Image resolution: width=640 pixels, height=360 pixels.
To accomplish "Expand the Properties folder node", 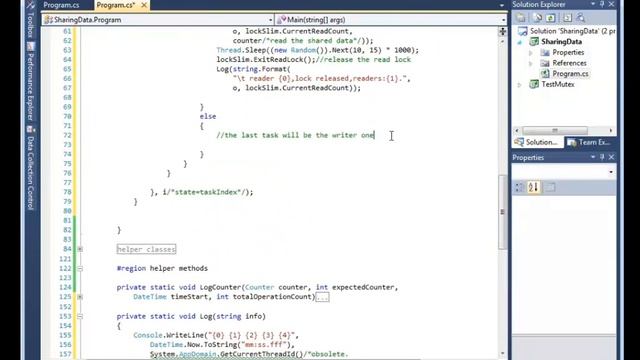I will (531, 53).
